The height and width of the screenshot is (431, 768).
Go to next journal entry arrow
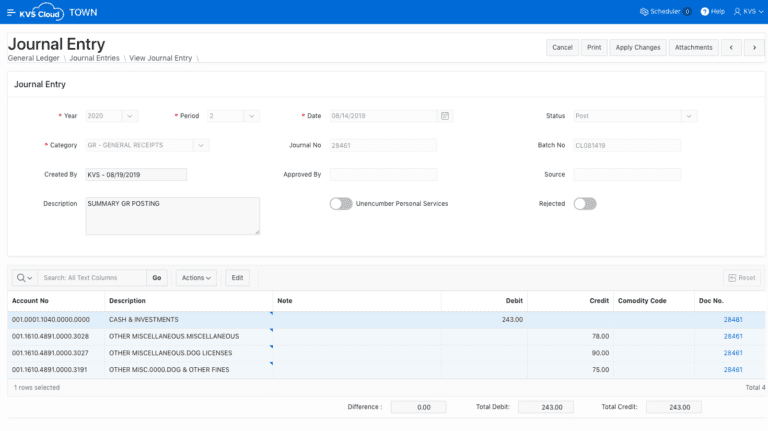754,47
